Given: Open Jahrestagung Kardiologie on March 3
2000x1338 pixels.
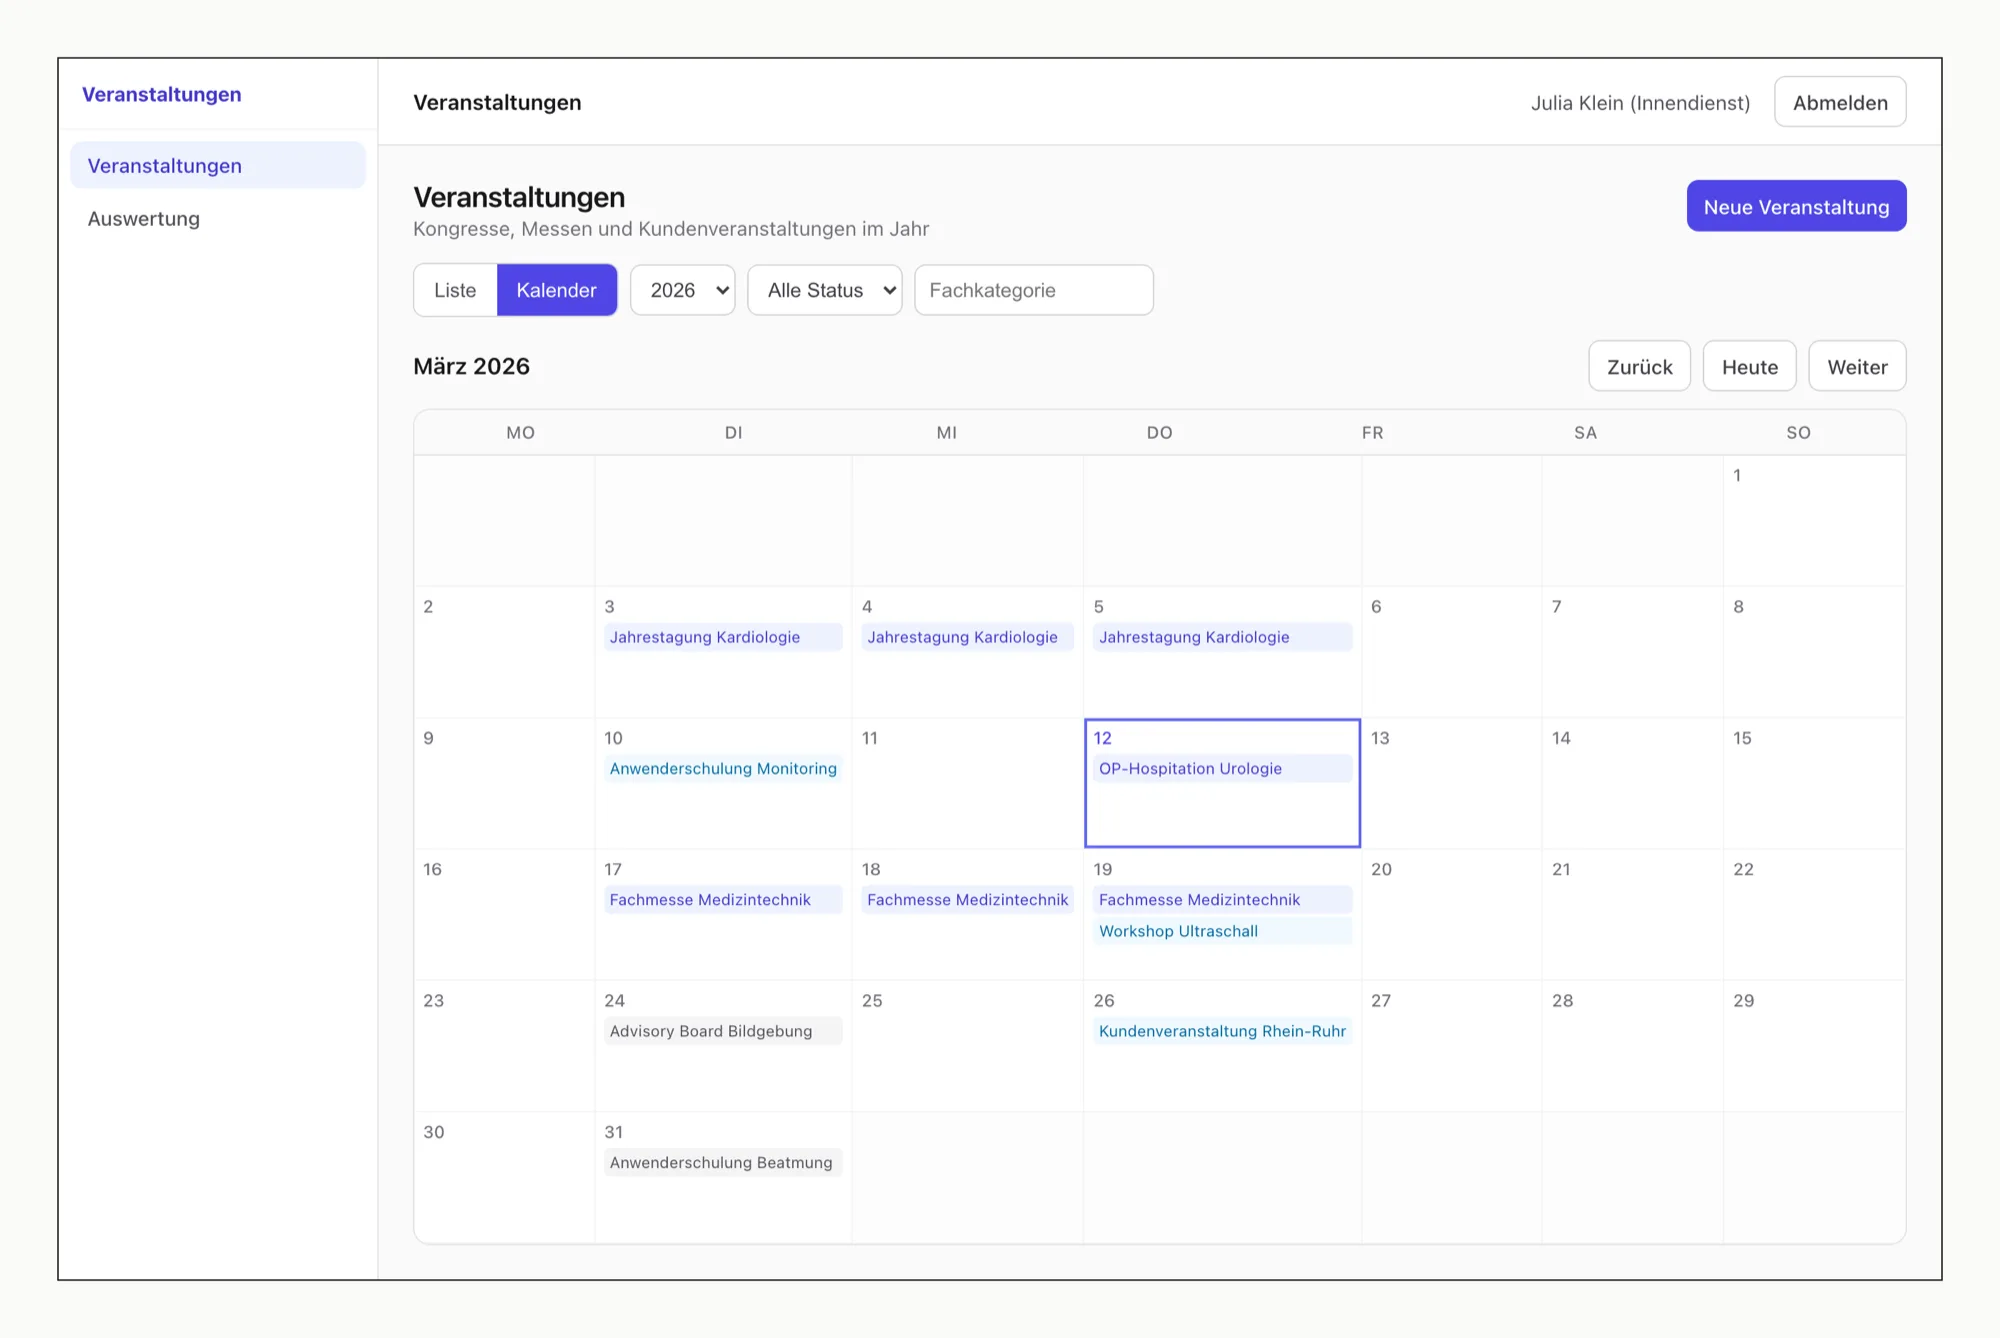Looking at the screenshot, I should pos(723,637).
